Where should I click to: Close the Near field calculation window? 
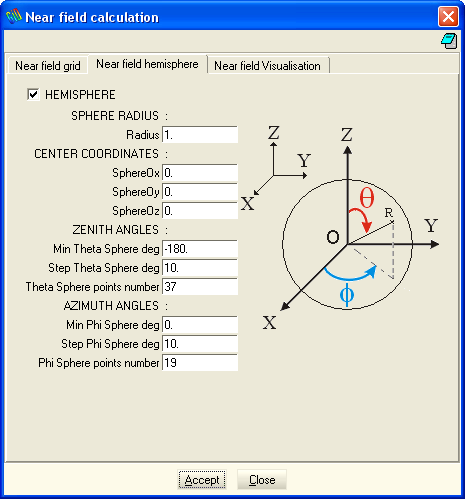click(448, 16)
